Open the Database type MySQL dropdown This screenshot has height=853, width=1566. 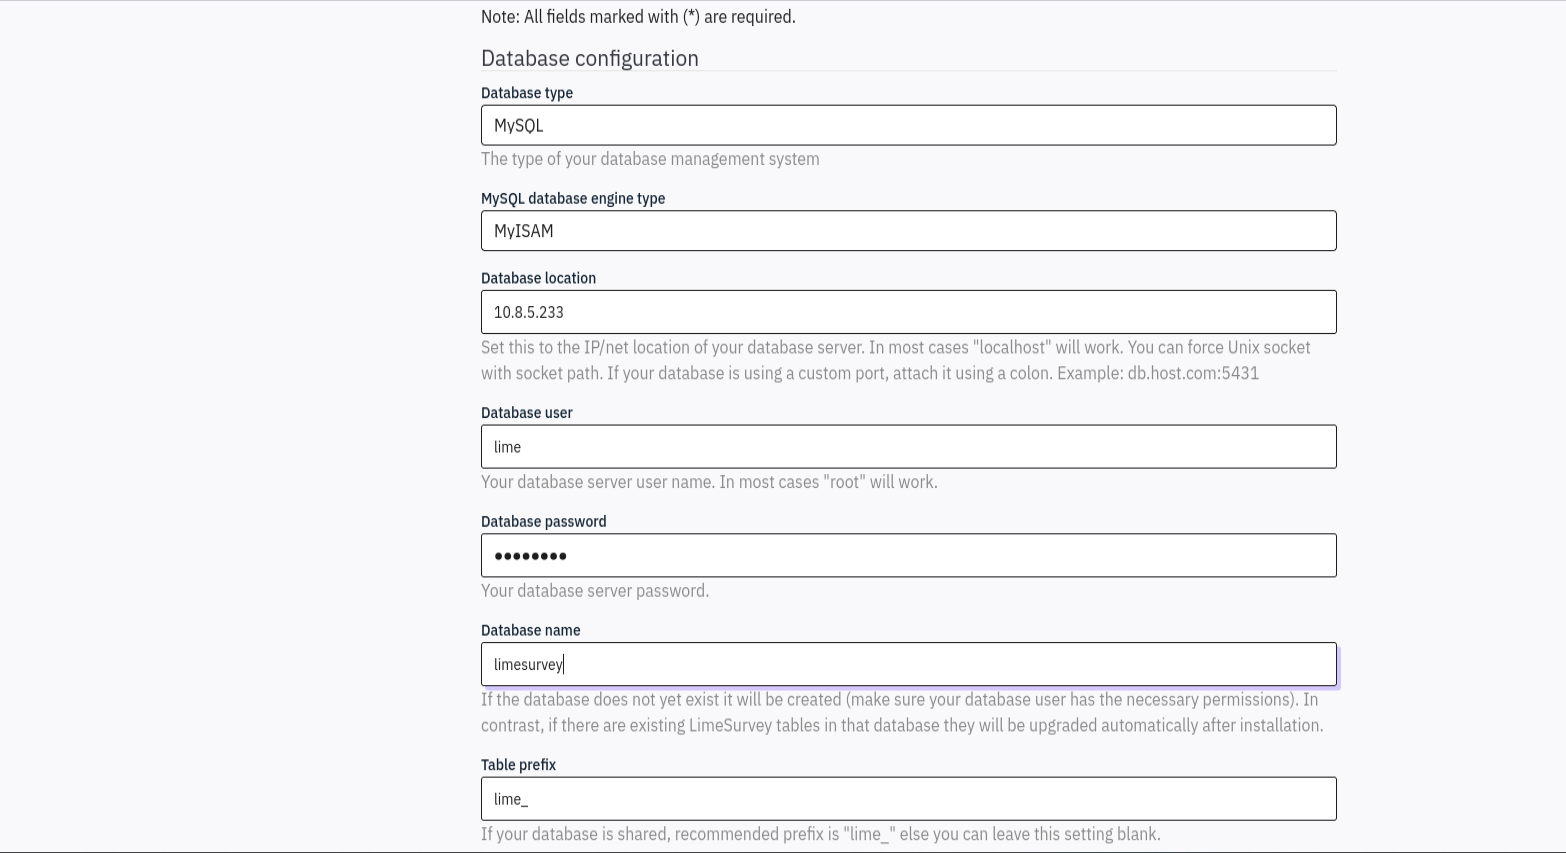(908, 125)
